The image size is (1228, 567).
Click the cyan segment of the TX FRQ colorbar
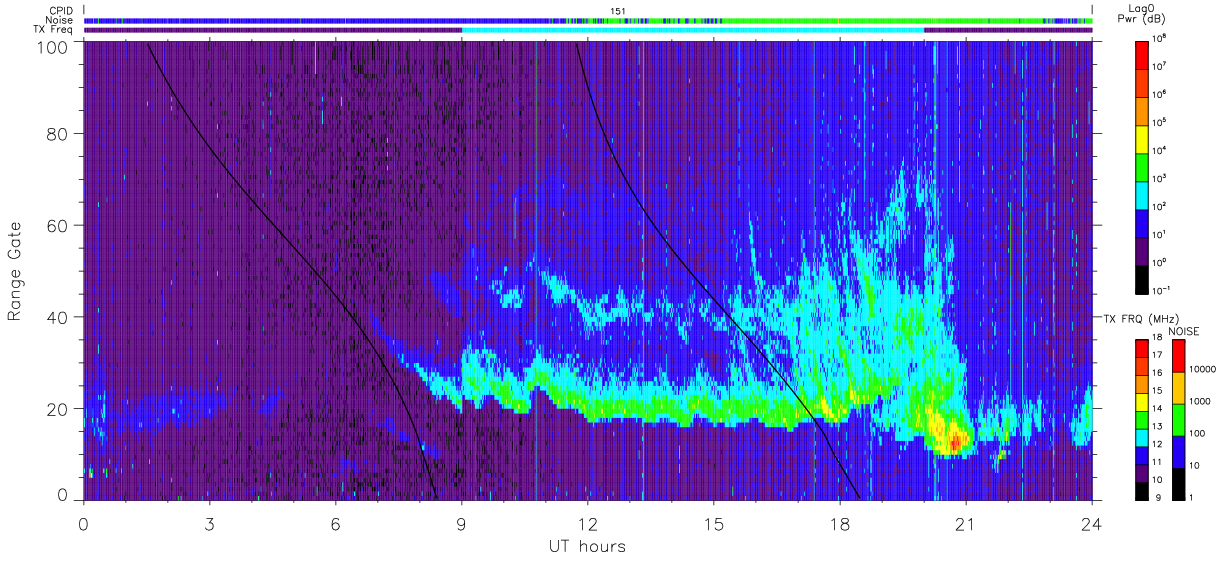[x=1142, y=436]
